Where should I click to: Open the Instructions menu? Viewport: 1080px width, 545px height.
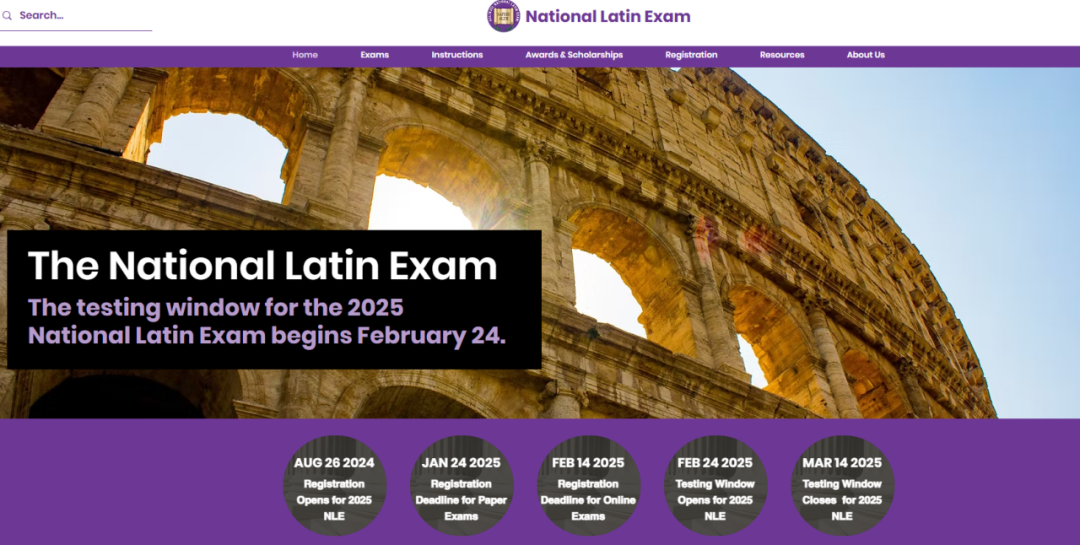tap(457, 55)
